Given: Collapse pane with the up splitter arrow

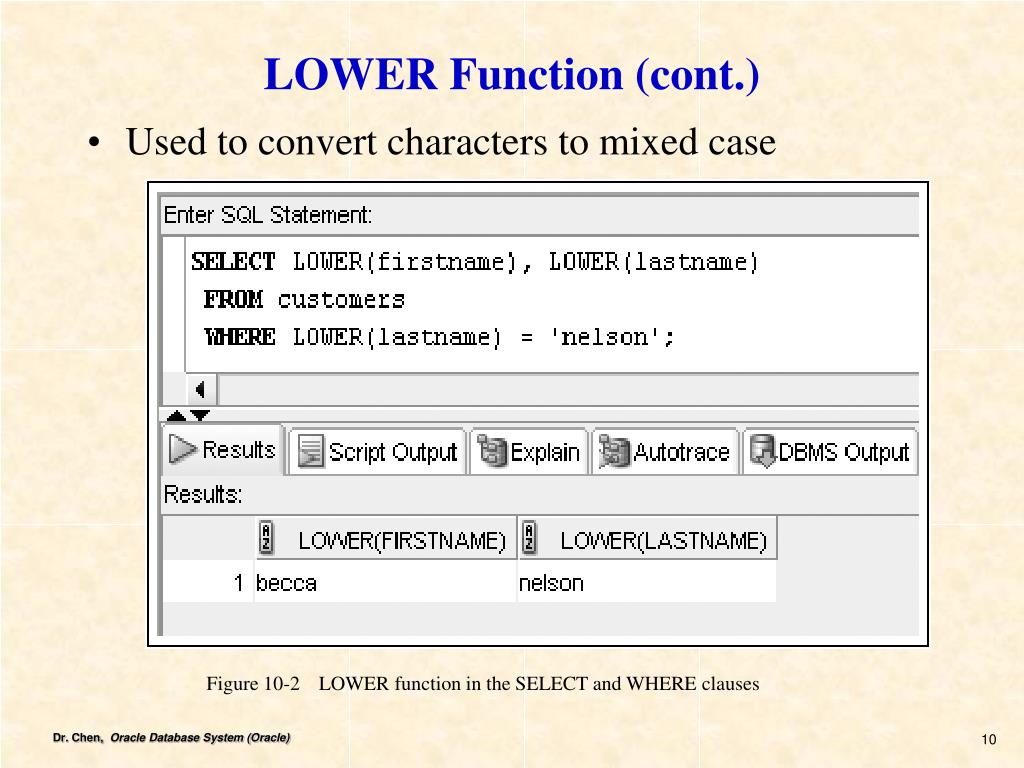Looking at the screenshot, I should (x=176, y=415).
